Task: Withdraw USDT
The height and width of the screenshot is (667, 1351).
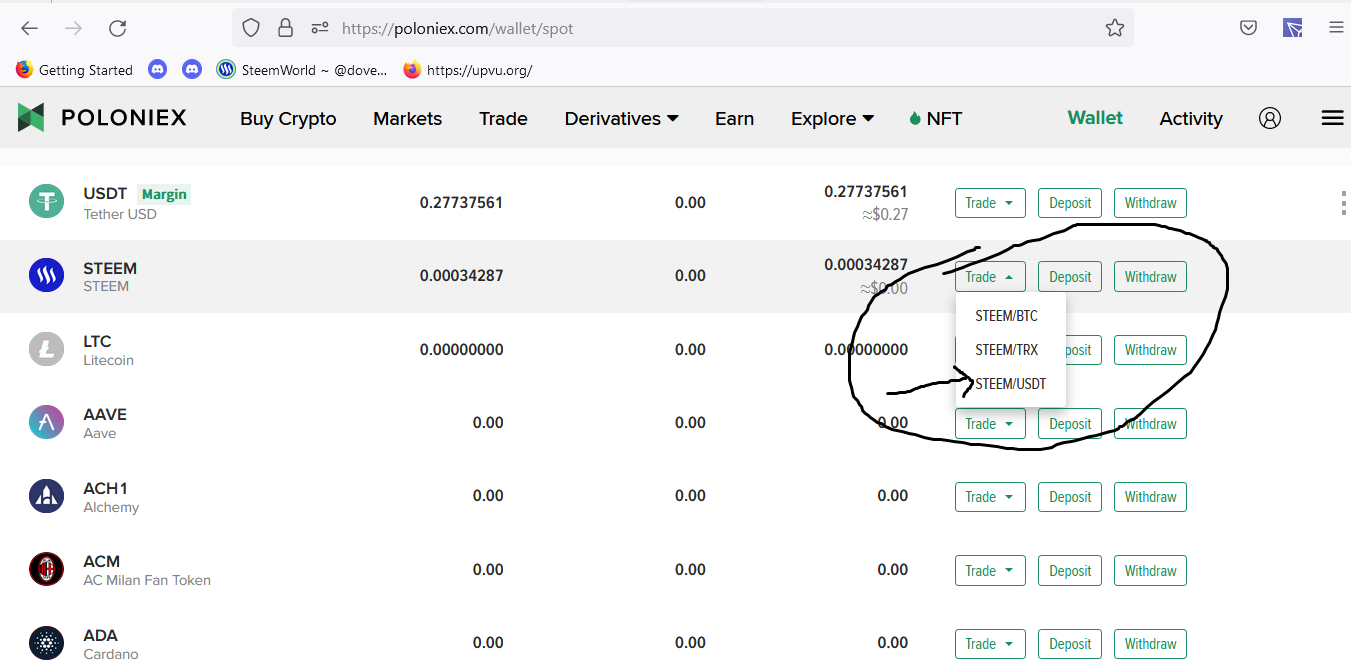Action: [1150, 203]
